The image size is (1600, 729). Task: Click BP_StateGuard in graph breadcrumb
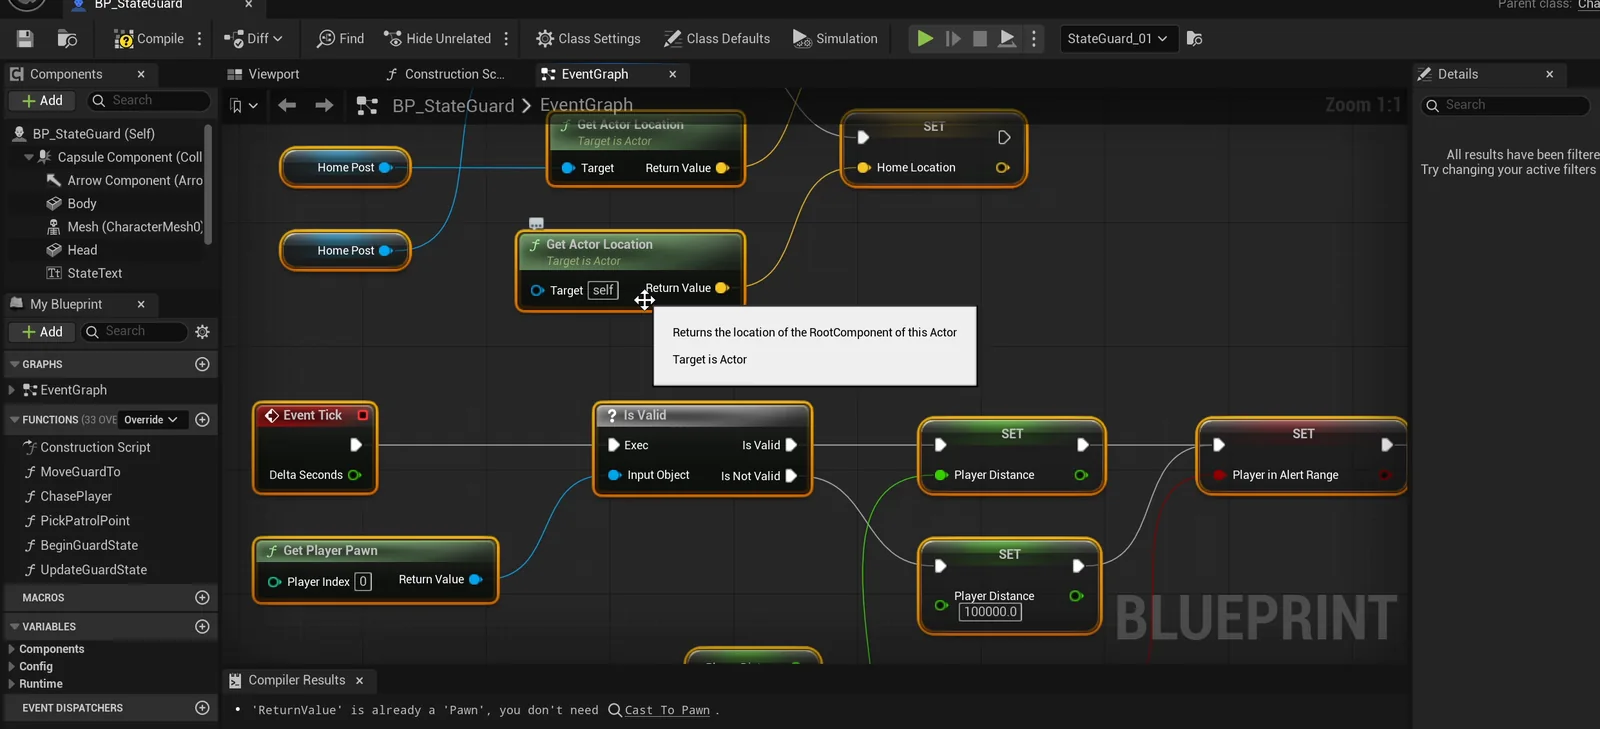(452, 106)
